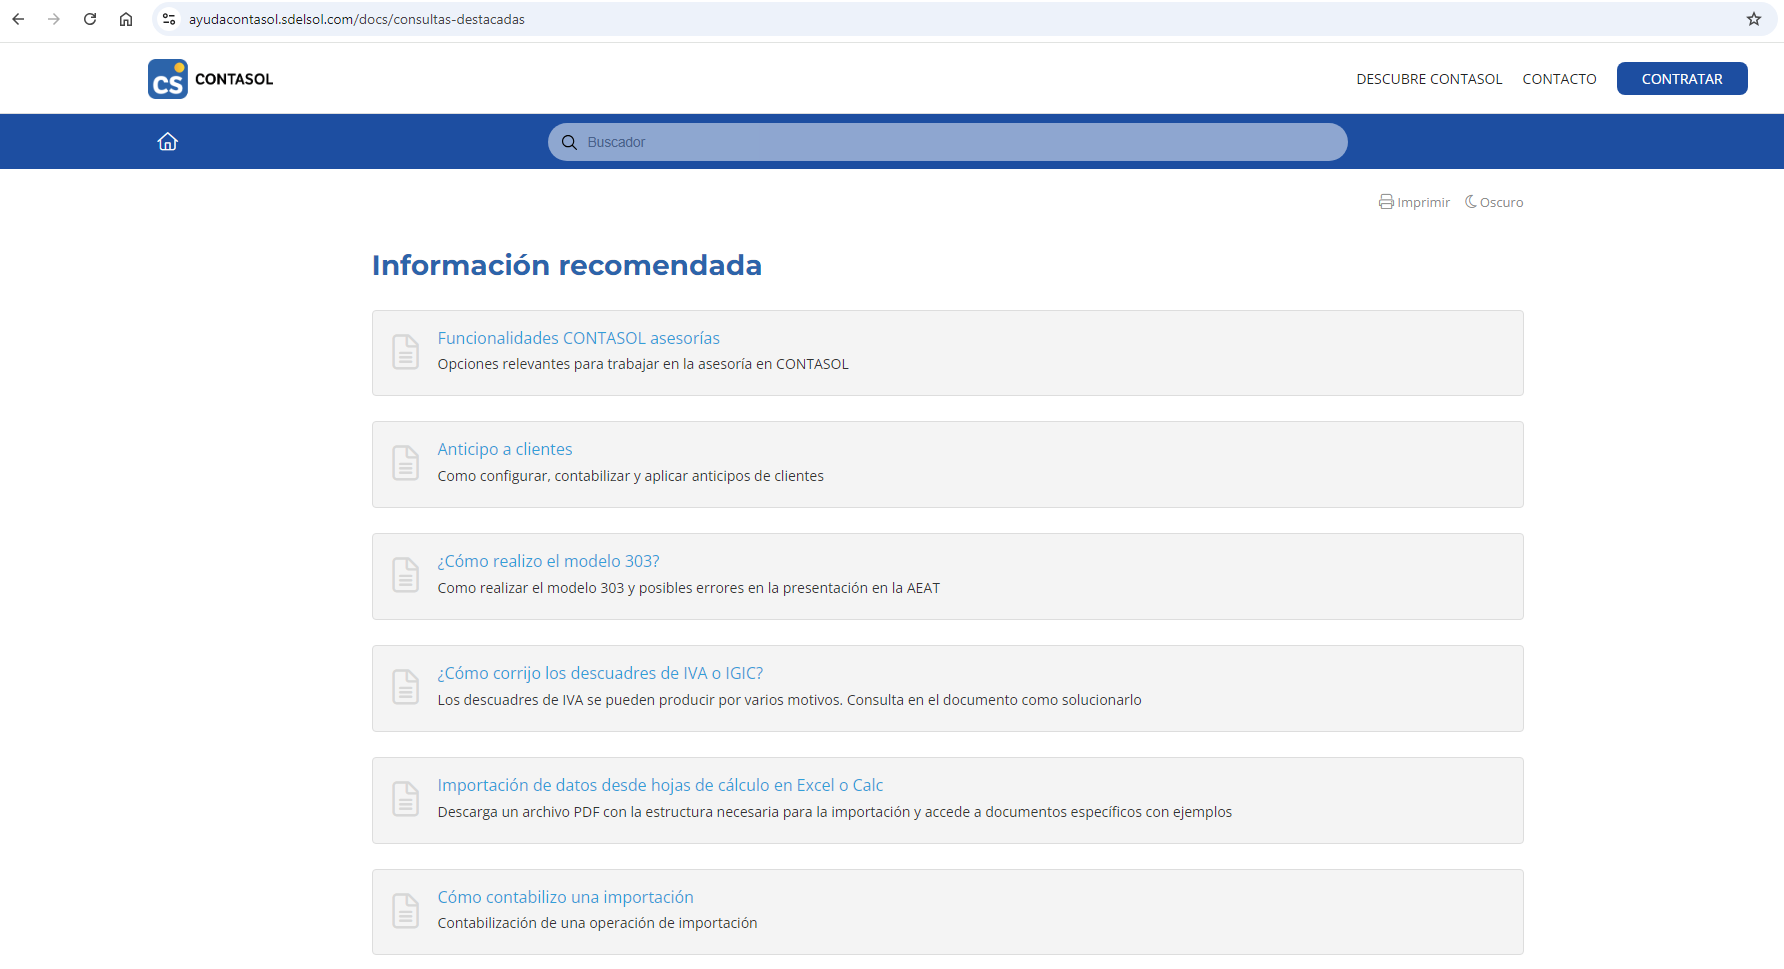Click the browser back arrow
The height and width of the screenshot is (969, 1784).
[x=18, y=19]
